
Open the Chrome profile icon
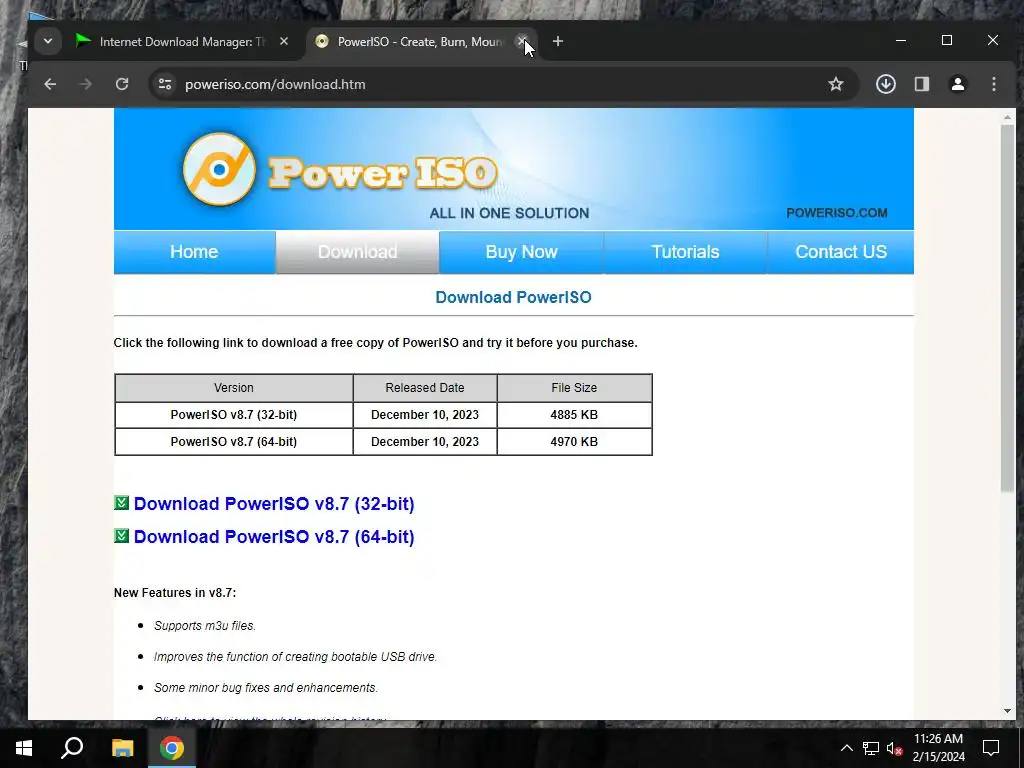(958, 84)
